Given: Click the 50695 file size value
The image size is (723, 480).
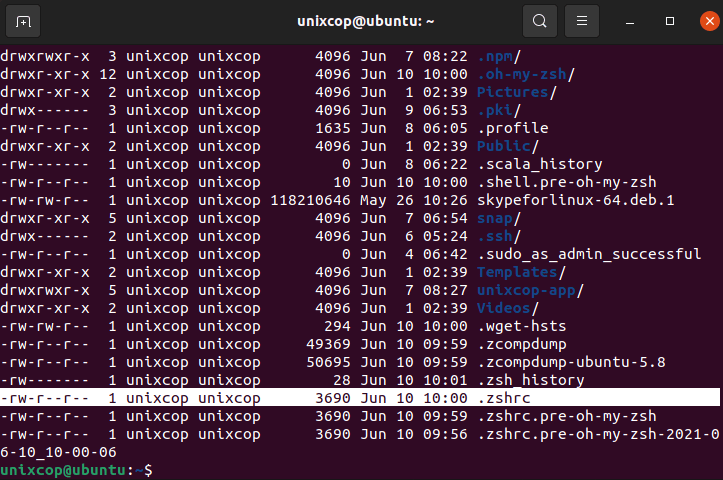Looking at the screenshot, I should click(328, 362).
